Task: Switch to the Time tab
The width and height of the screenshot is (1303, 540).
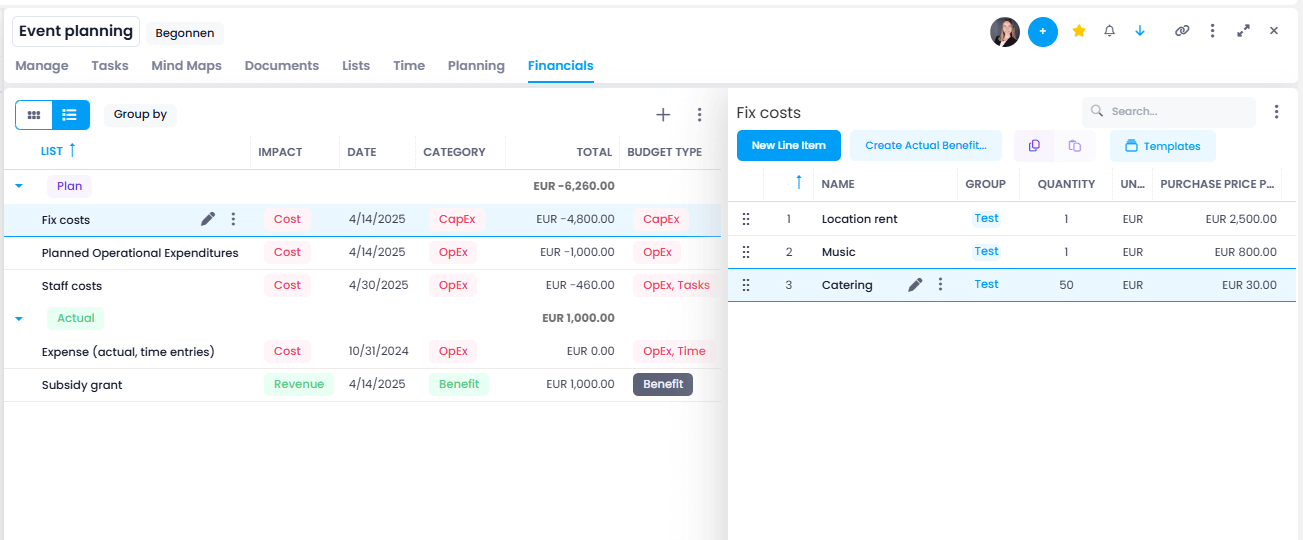Action: [409, 65]
